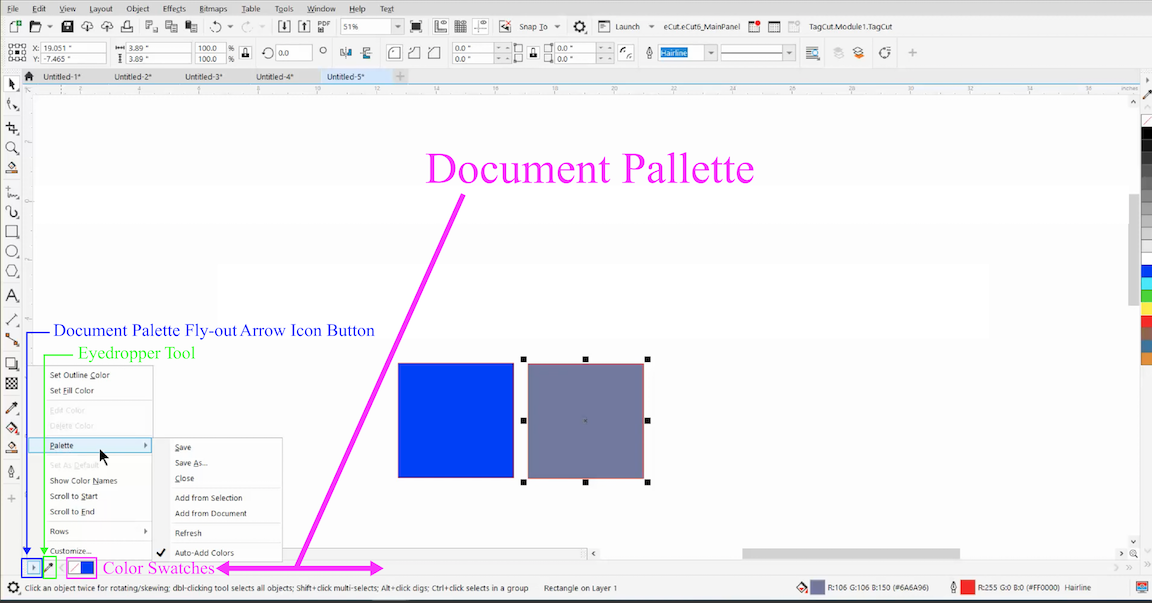Viewport: 1152px width, 603px height.
Task: Toggle the lock ratio padlock button
Action: pos(246,53)
